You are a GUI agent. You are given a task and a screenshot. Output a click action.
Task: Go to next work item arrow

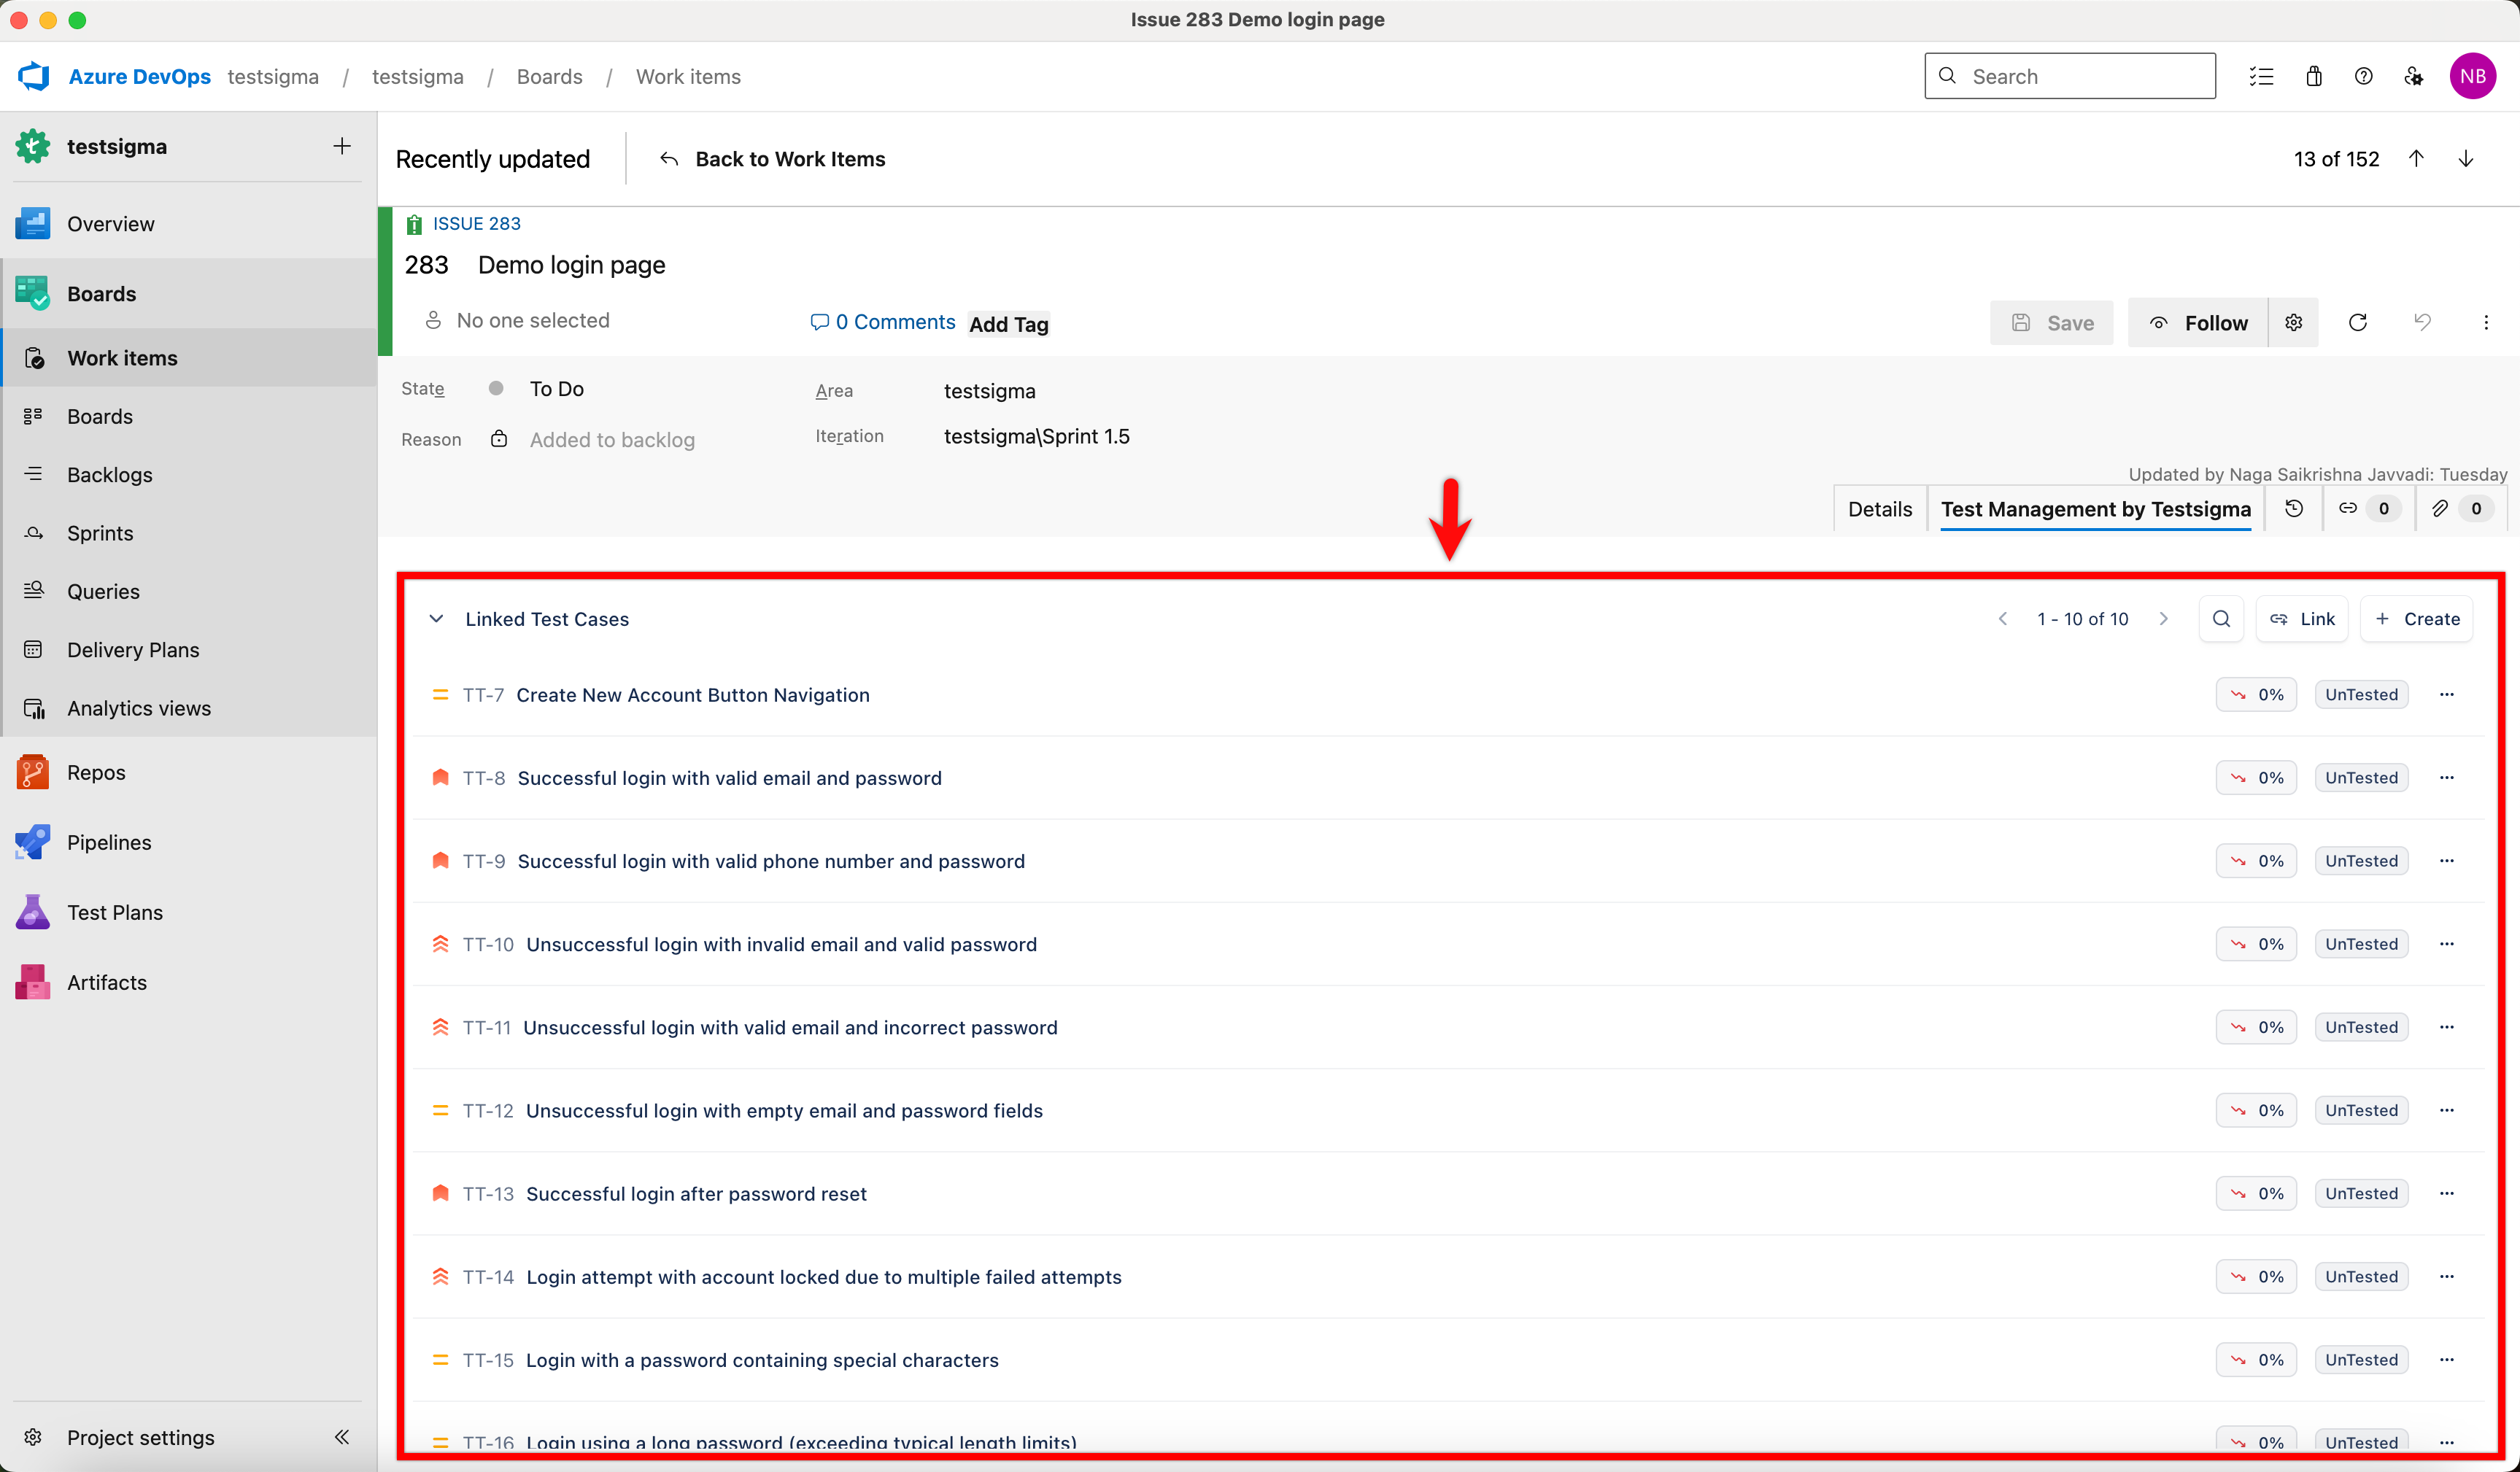2465,159
